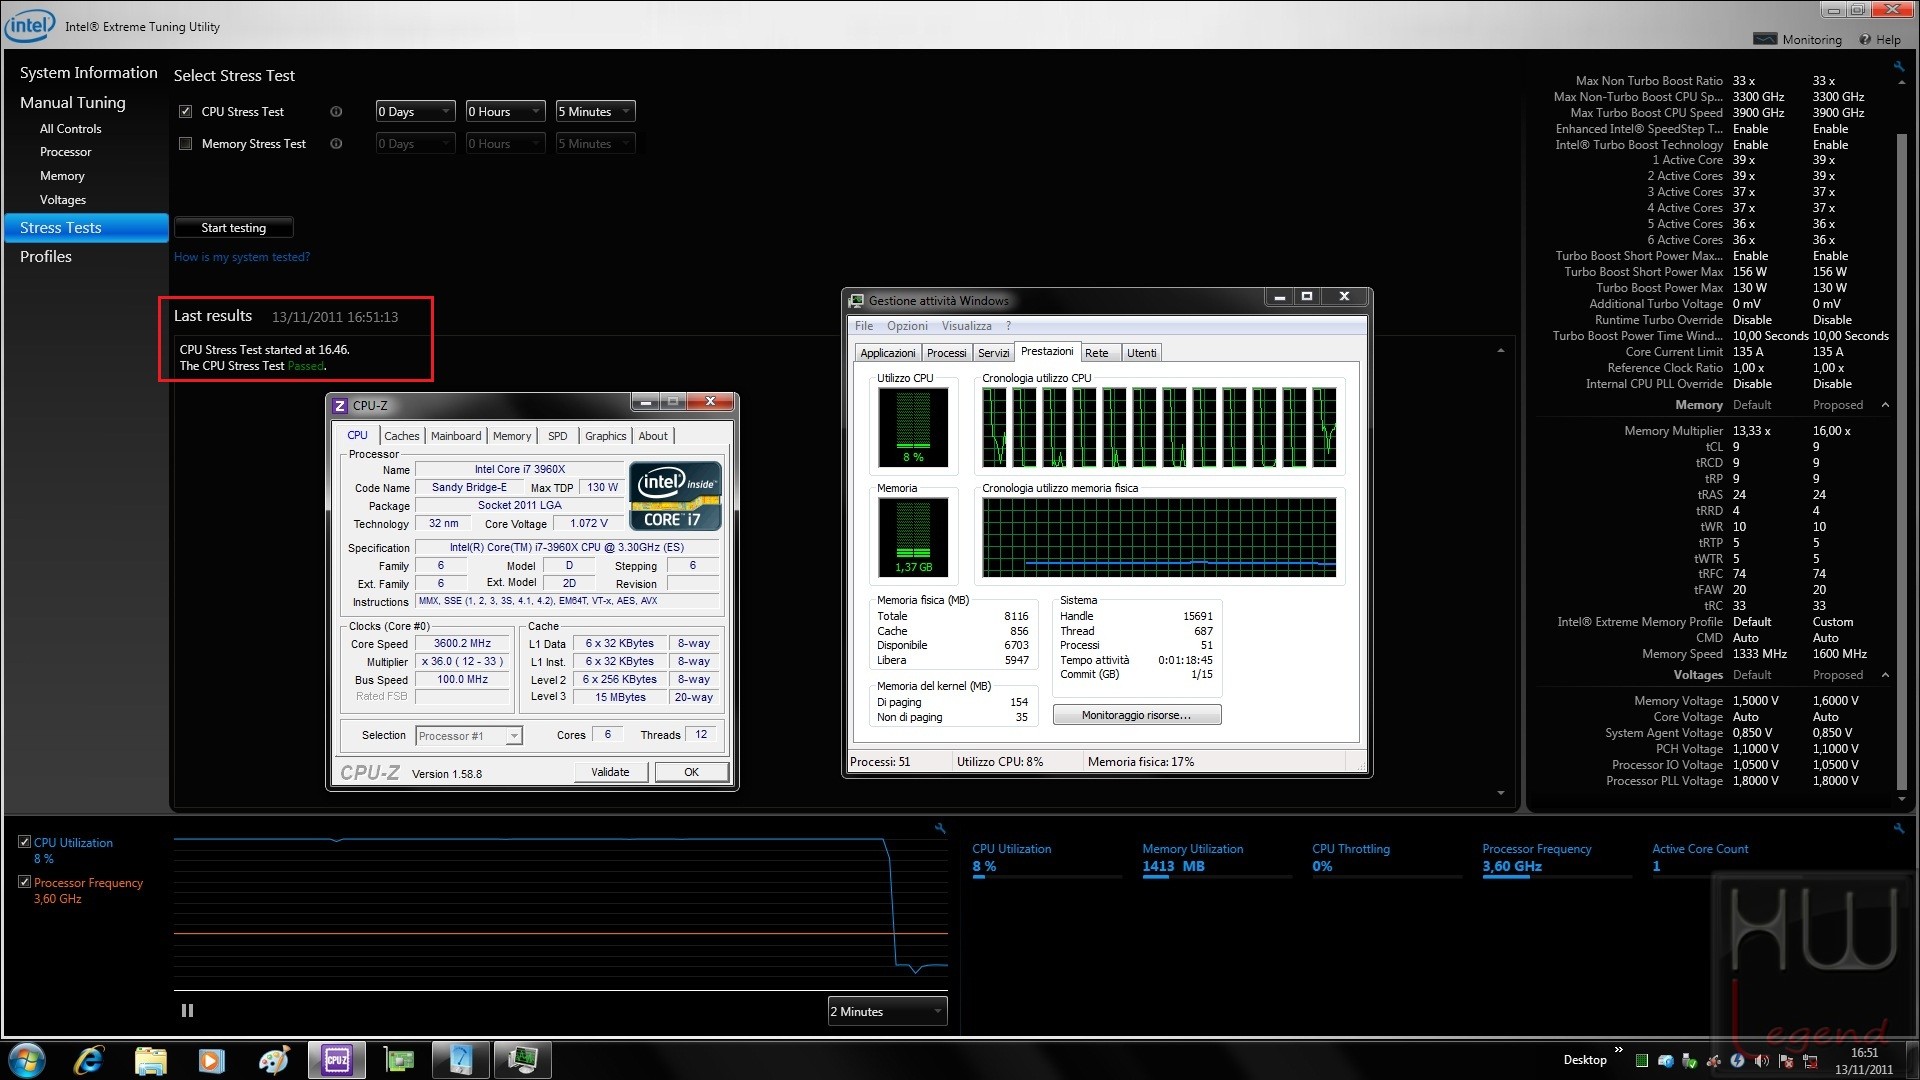
Task: Open Monitoring view icon at top
Action: (1765, 39)
